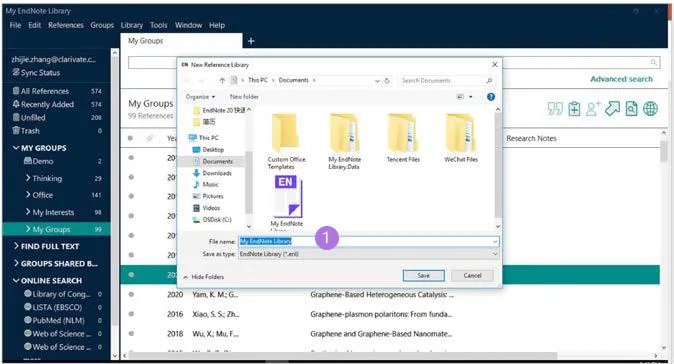Viewport: 674px width, 364px height.
Task: Click the Save button
Action: (423, 275)
